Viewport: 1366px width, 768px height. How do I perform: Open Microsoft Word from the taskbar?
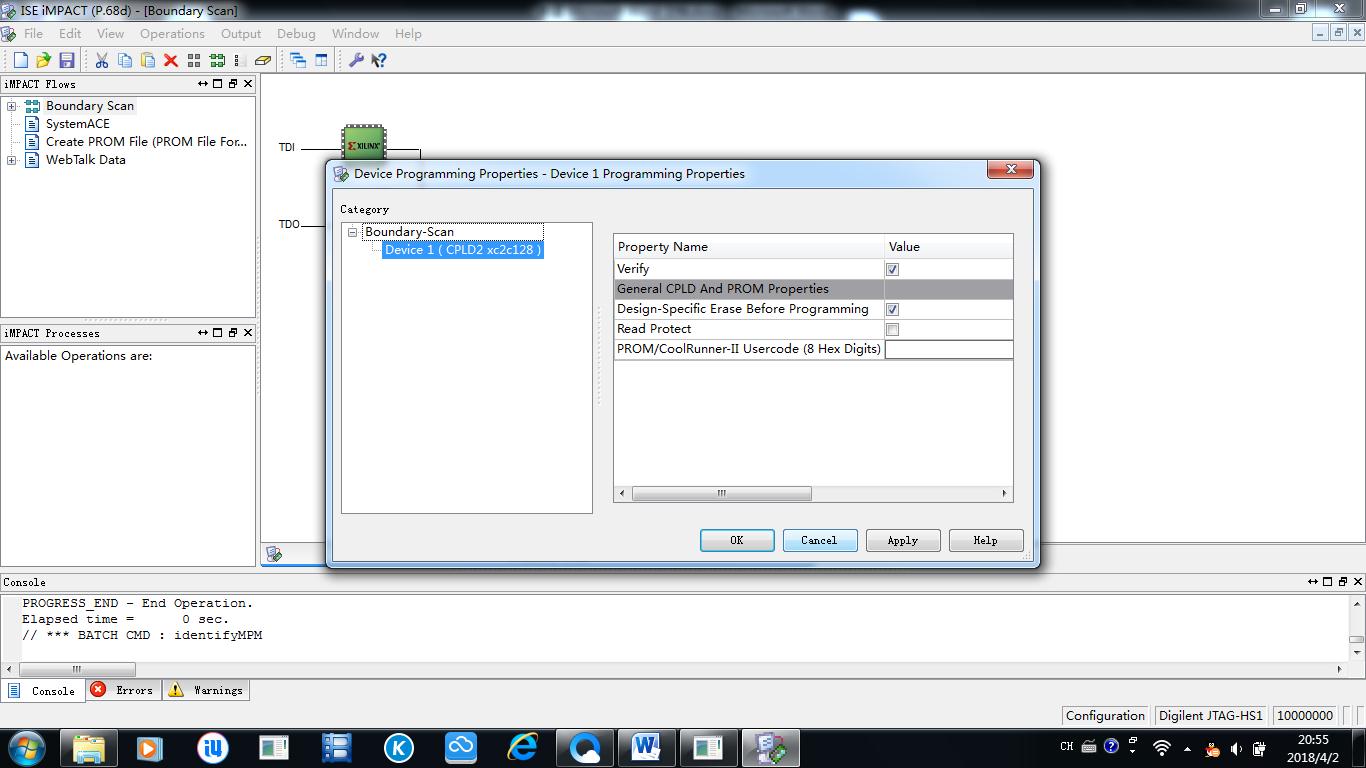[x=646, y=747]
